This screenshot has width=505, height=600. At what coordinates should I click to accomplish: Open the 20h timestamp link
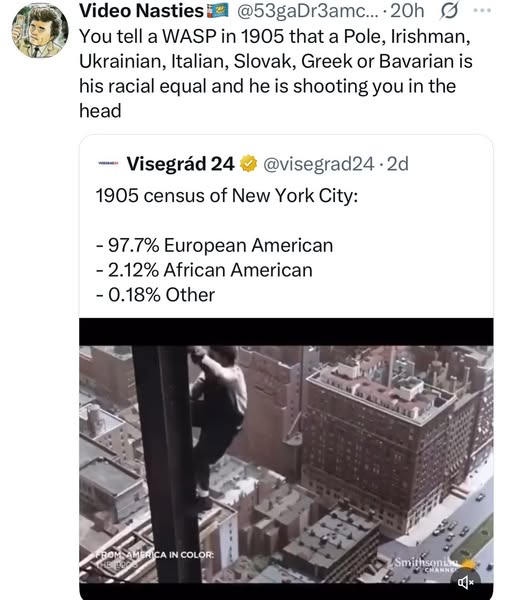pos(407,11)
